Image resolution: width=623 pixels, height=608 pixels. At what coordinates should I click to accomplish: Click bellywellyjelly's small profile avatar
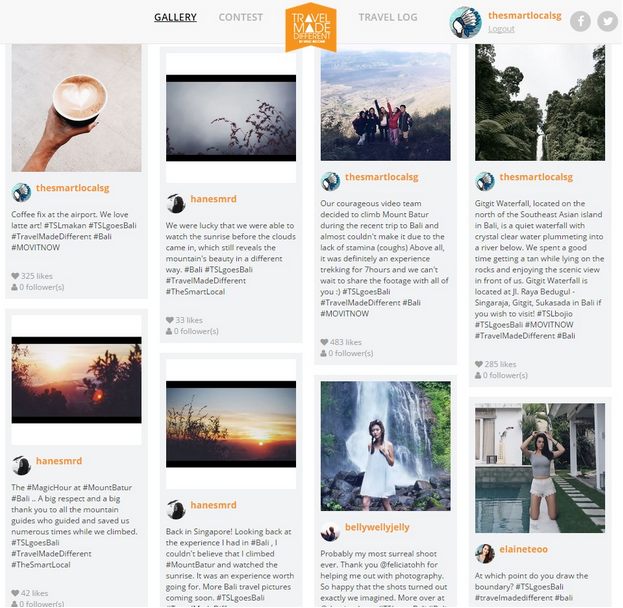click(331, 532)
